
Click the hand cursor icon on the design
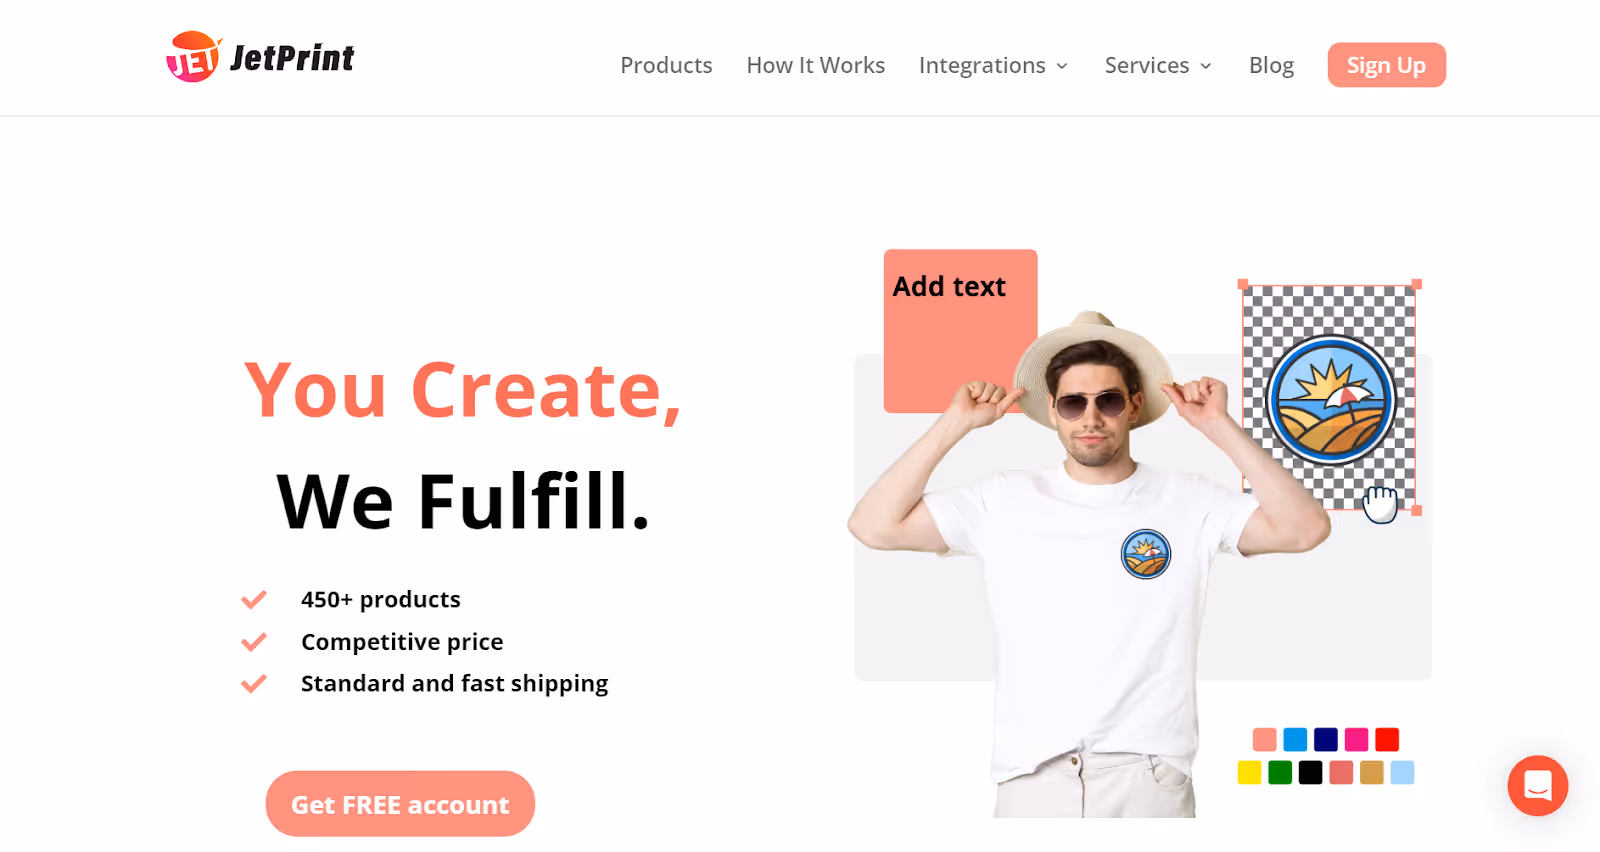coord(1380,504)
